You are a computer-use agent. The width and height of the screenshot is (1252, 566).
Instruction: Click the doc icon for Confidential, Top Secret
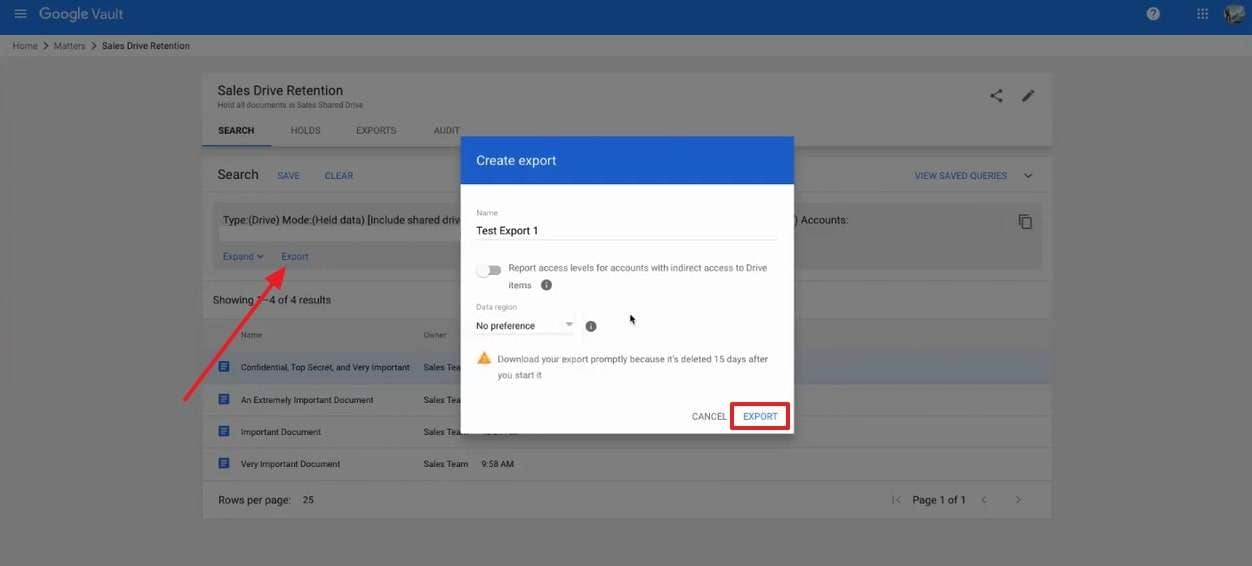224,367
